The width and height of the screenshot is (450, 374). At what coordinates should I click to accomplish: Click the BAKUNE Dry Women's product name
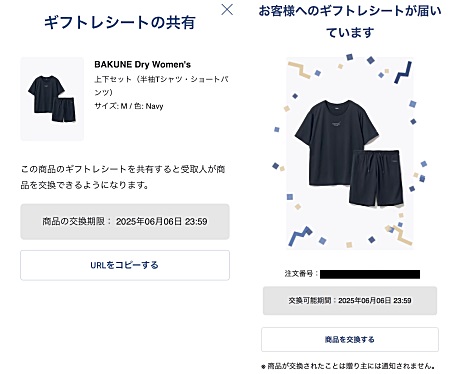click(x=142, y=64)
